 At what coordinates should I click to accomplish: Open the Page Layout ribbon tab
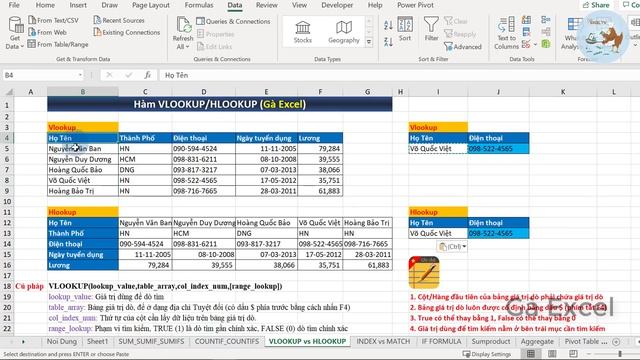[151, 5]
